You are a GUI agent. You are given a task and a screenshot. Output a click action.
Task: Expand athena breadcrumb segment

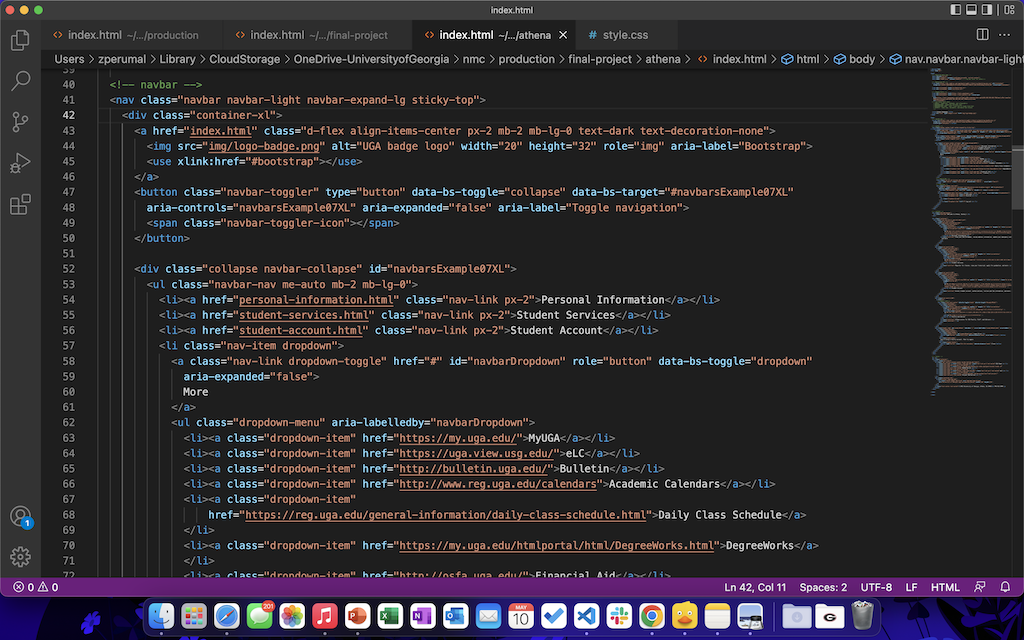[x=663, y=59]
